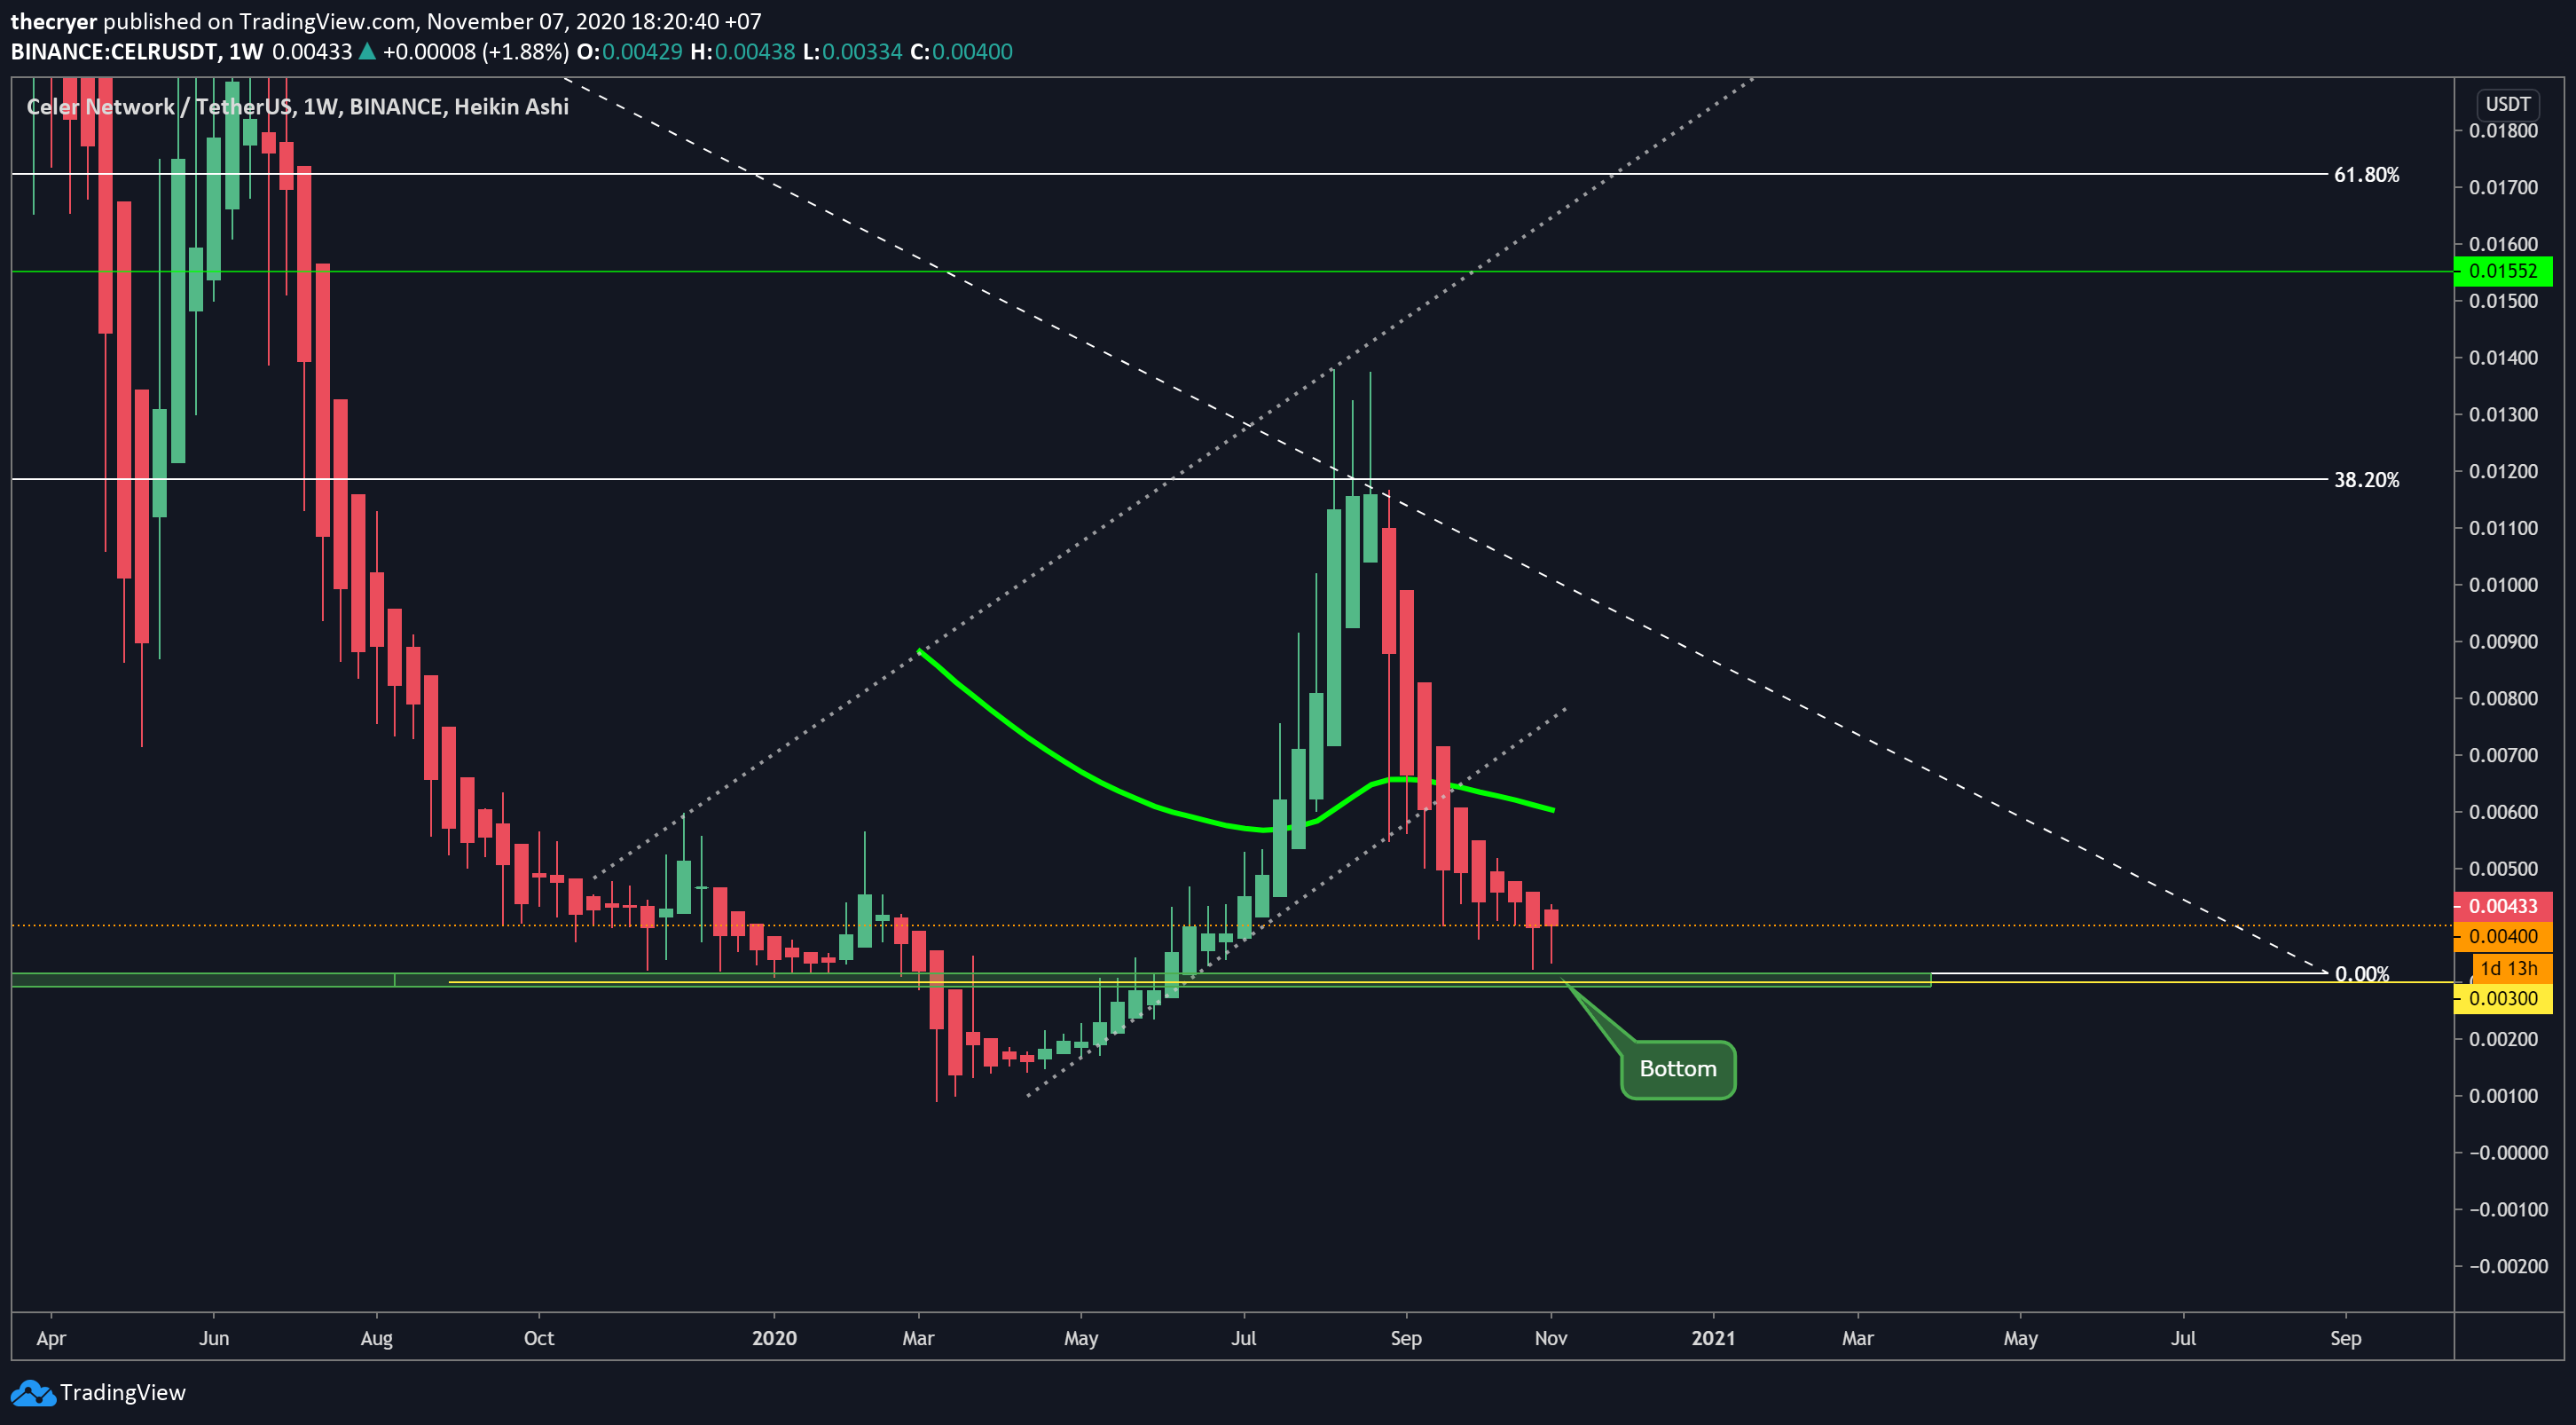Click the red 0.00433 current price label
The height and width of the screenshot is (1425, 2576).
(x=2503, y=906)
